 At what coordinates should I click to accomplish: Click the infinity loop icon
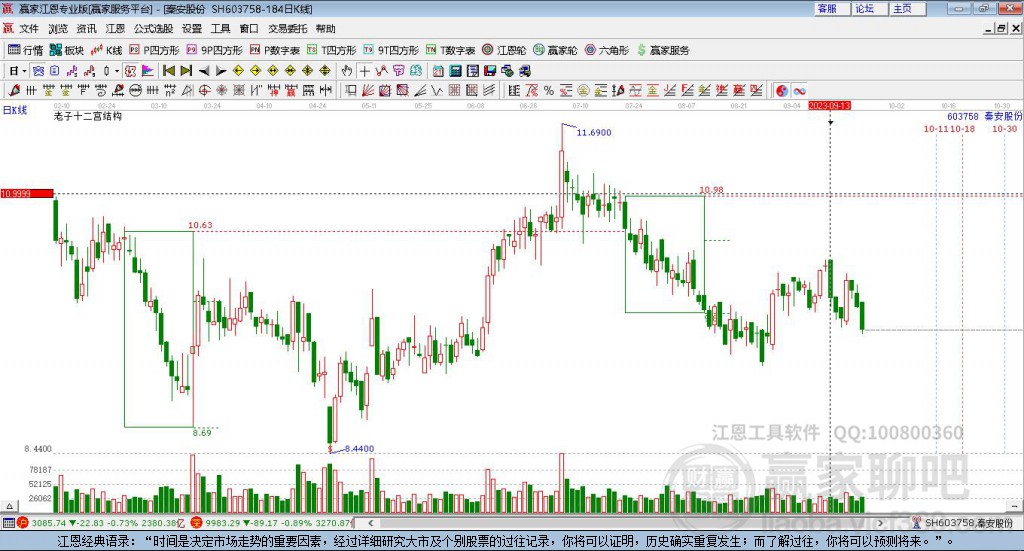(x=799, y=91)
